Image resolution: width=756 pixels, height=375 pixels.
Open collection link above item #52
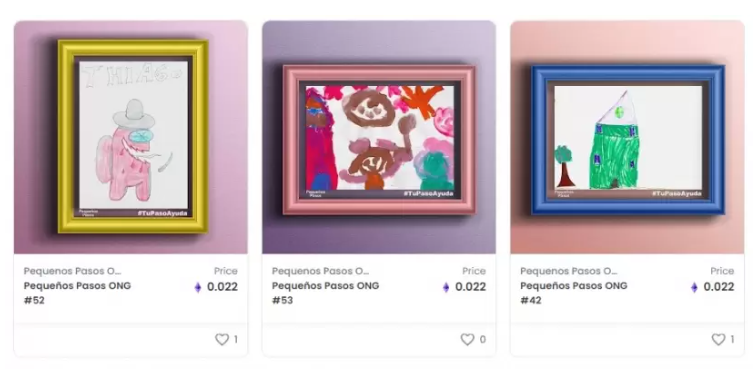(x=72, y=271)
